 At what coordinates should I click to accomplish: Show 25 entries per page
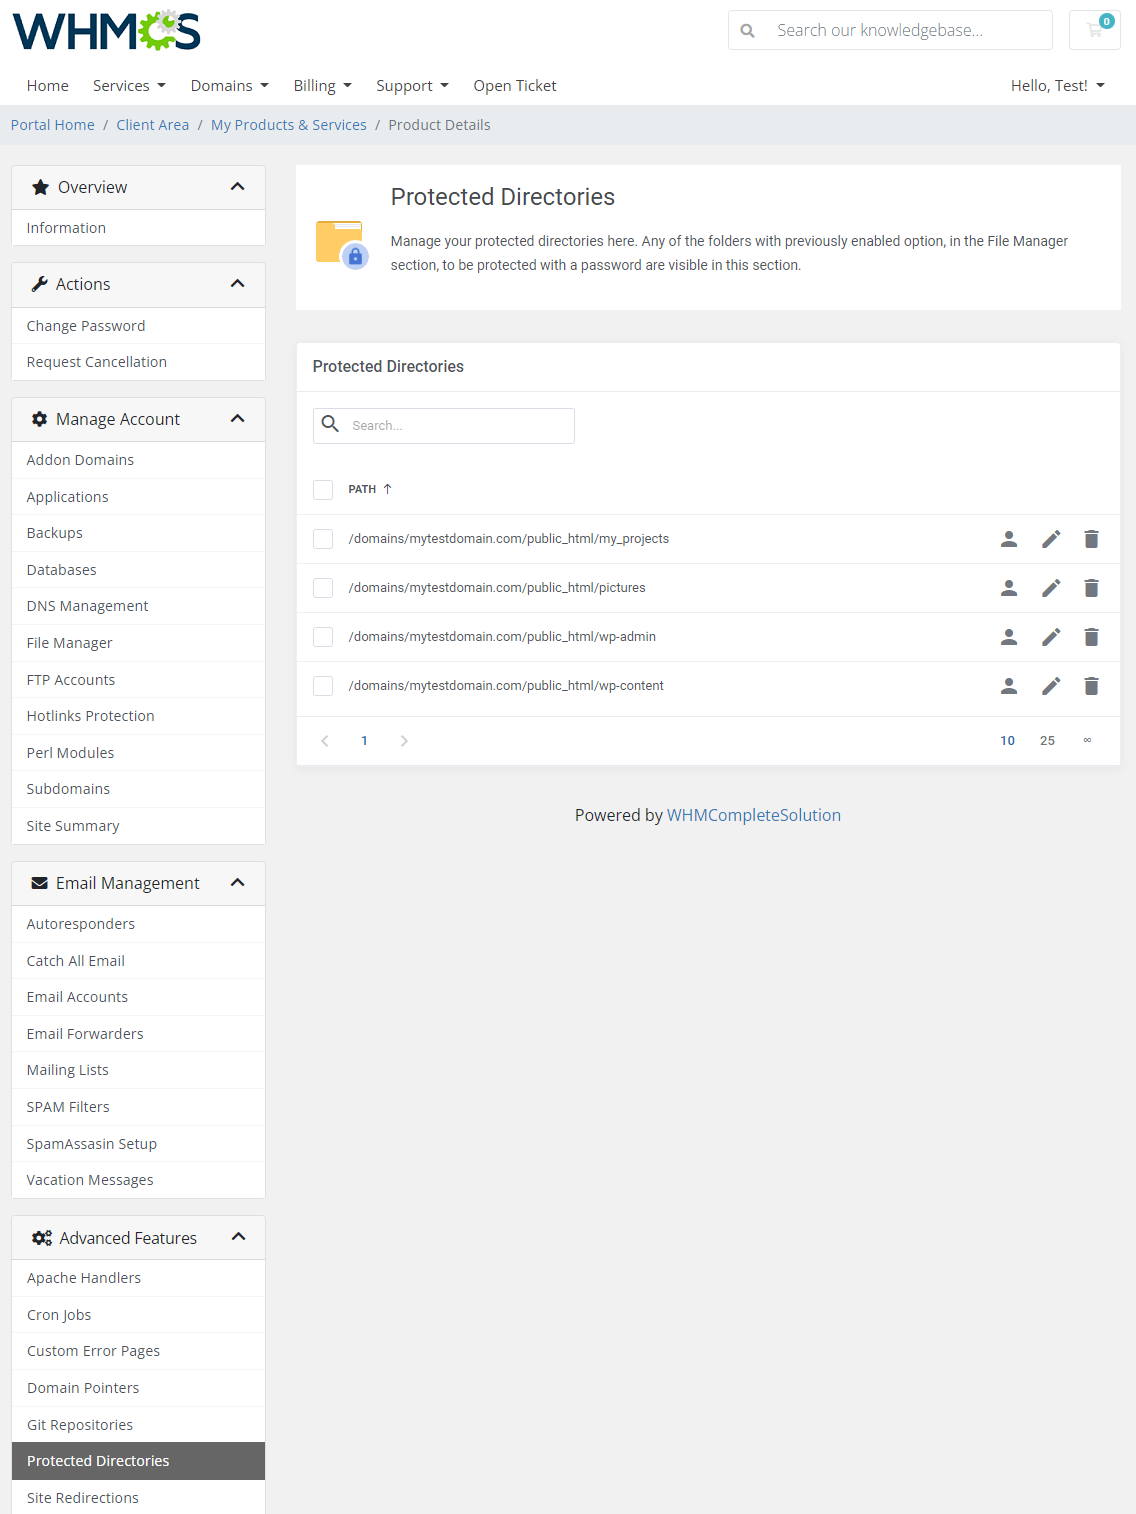coord(1047,741)
